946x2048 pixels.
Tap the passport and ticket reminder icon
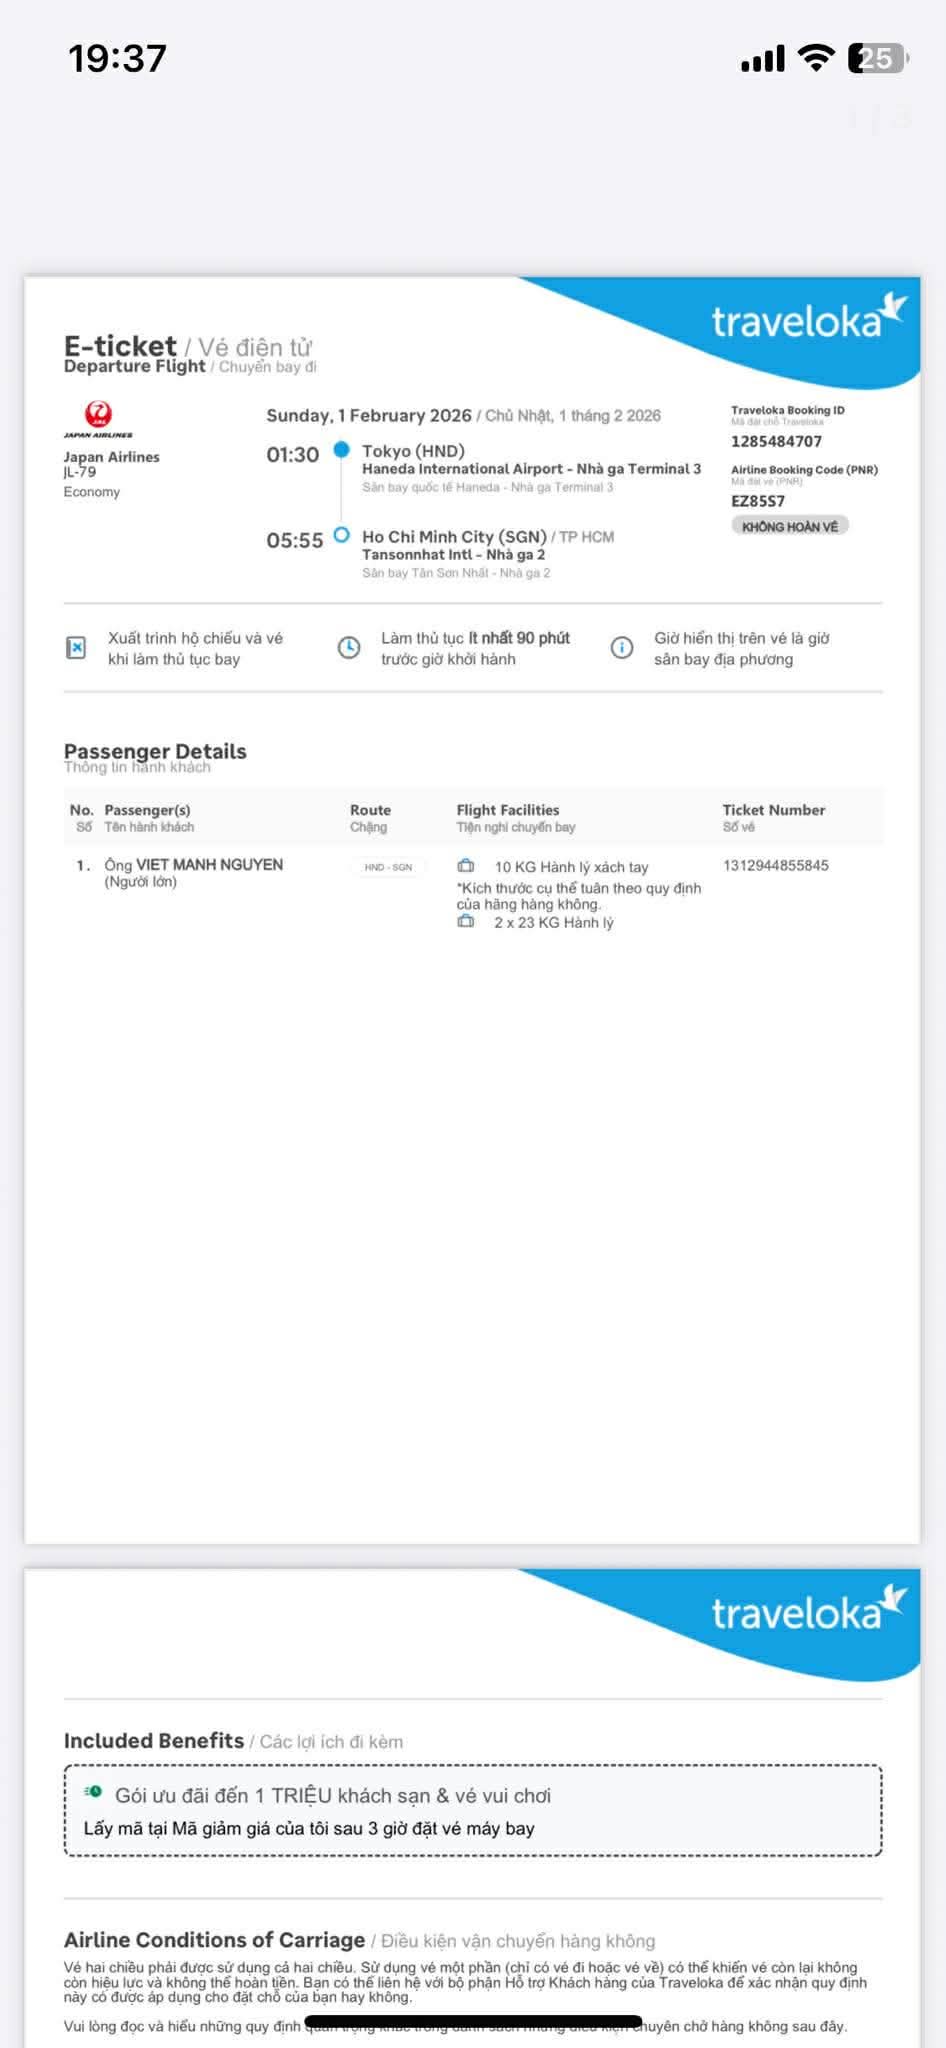76,649
